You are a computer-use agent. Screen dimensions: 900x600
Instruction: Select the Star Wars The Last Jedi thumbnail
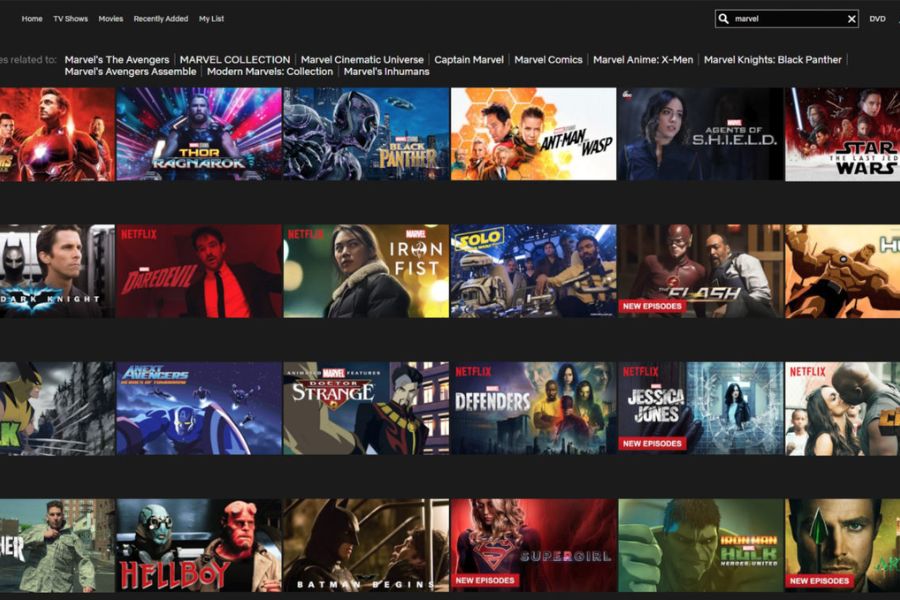point(843,134)
